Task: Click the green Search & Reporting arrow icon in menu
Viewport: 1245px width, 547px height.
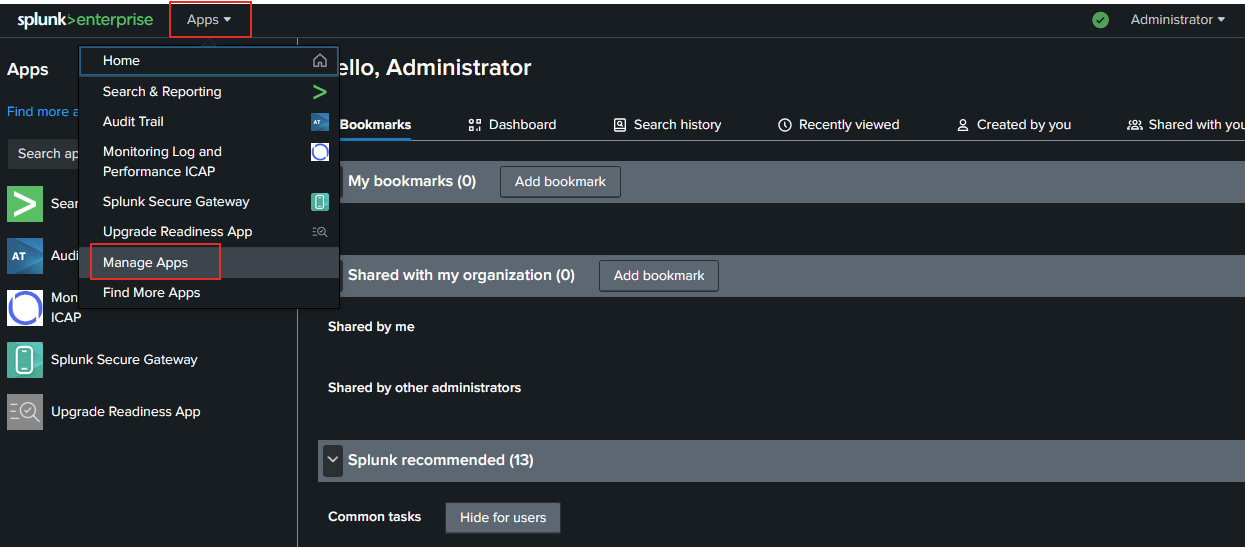Action: pyautogui.click(x=320, y=92)
